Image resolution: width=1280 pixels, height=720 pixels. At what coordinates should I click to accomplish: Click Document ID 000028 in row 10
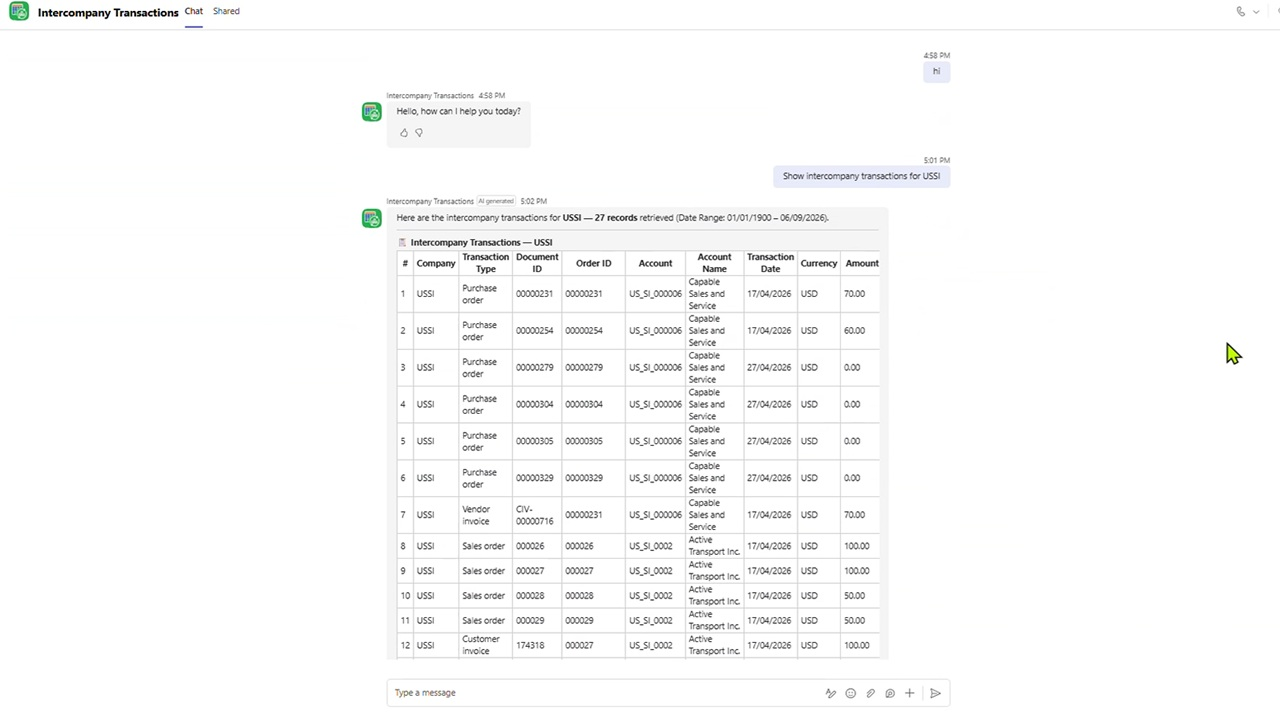click(x=530, y=596)
